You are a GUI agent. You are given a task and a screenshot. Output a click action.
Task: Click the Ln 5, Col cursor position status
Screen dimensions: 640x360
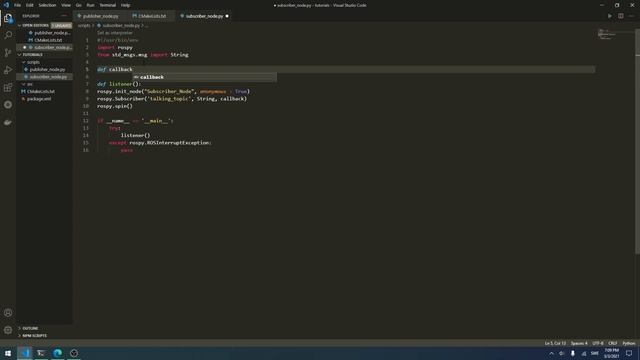555,343
